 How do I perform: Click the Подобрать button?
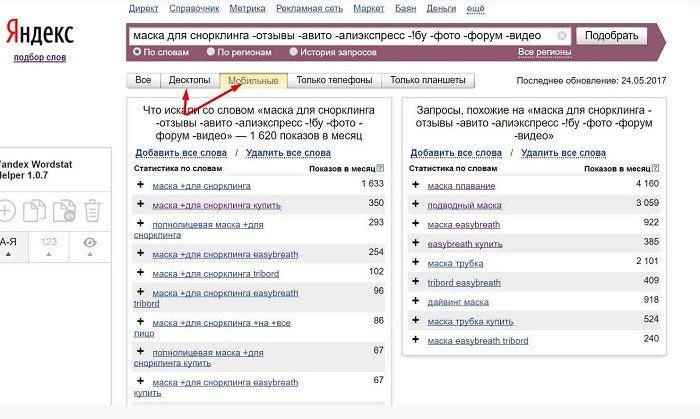[x=611, y=36]
